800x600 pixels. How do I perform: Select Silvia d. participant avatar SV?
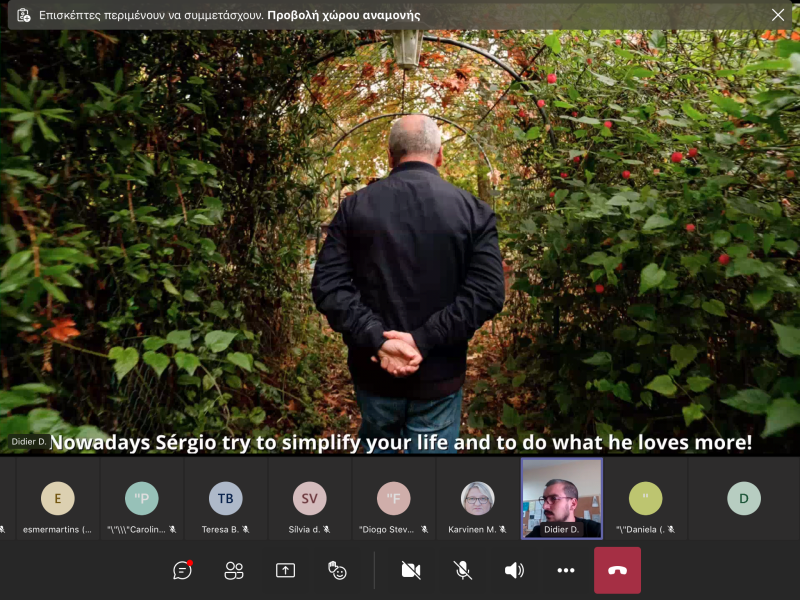tap(309, 498)
